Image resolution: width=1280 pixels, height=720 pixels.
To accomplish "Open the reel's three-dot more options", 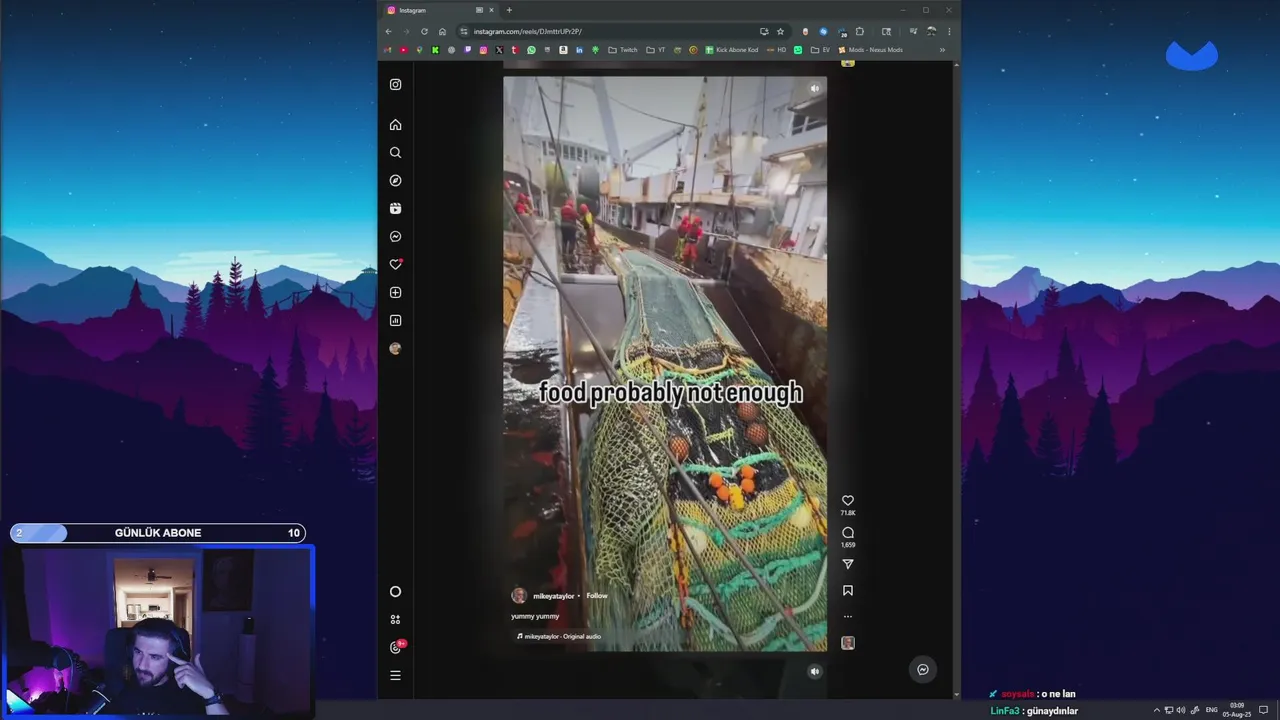I will pyautogui.click(x=848, y=617).
